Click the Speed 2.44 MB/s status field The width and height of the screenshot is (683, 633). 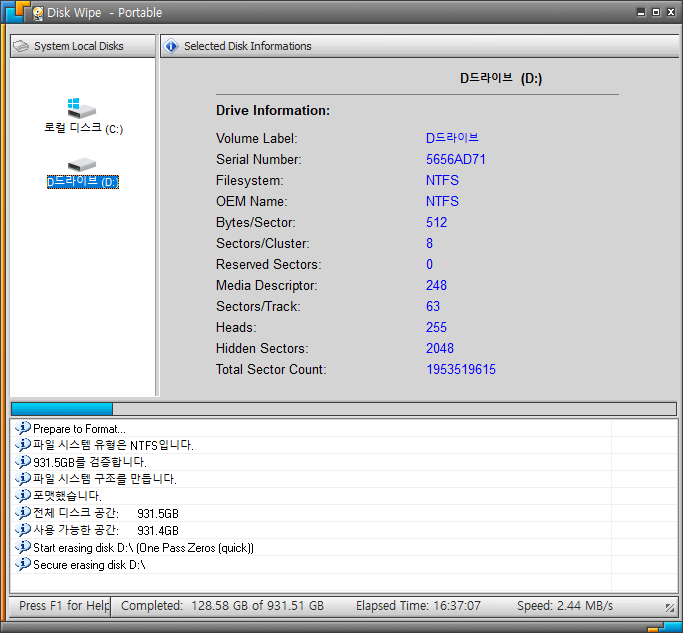[564, 606]
